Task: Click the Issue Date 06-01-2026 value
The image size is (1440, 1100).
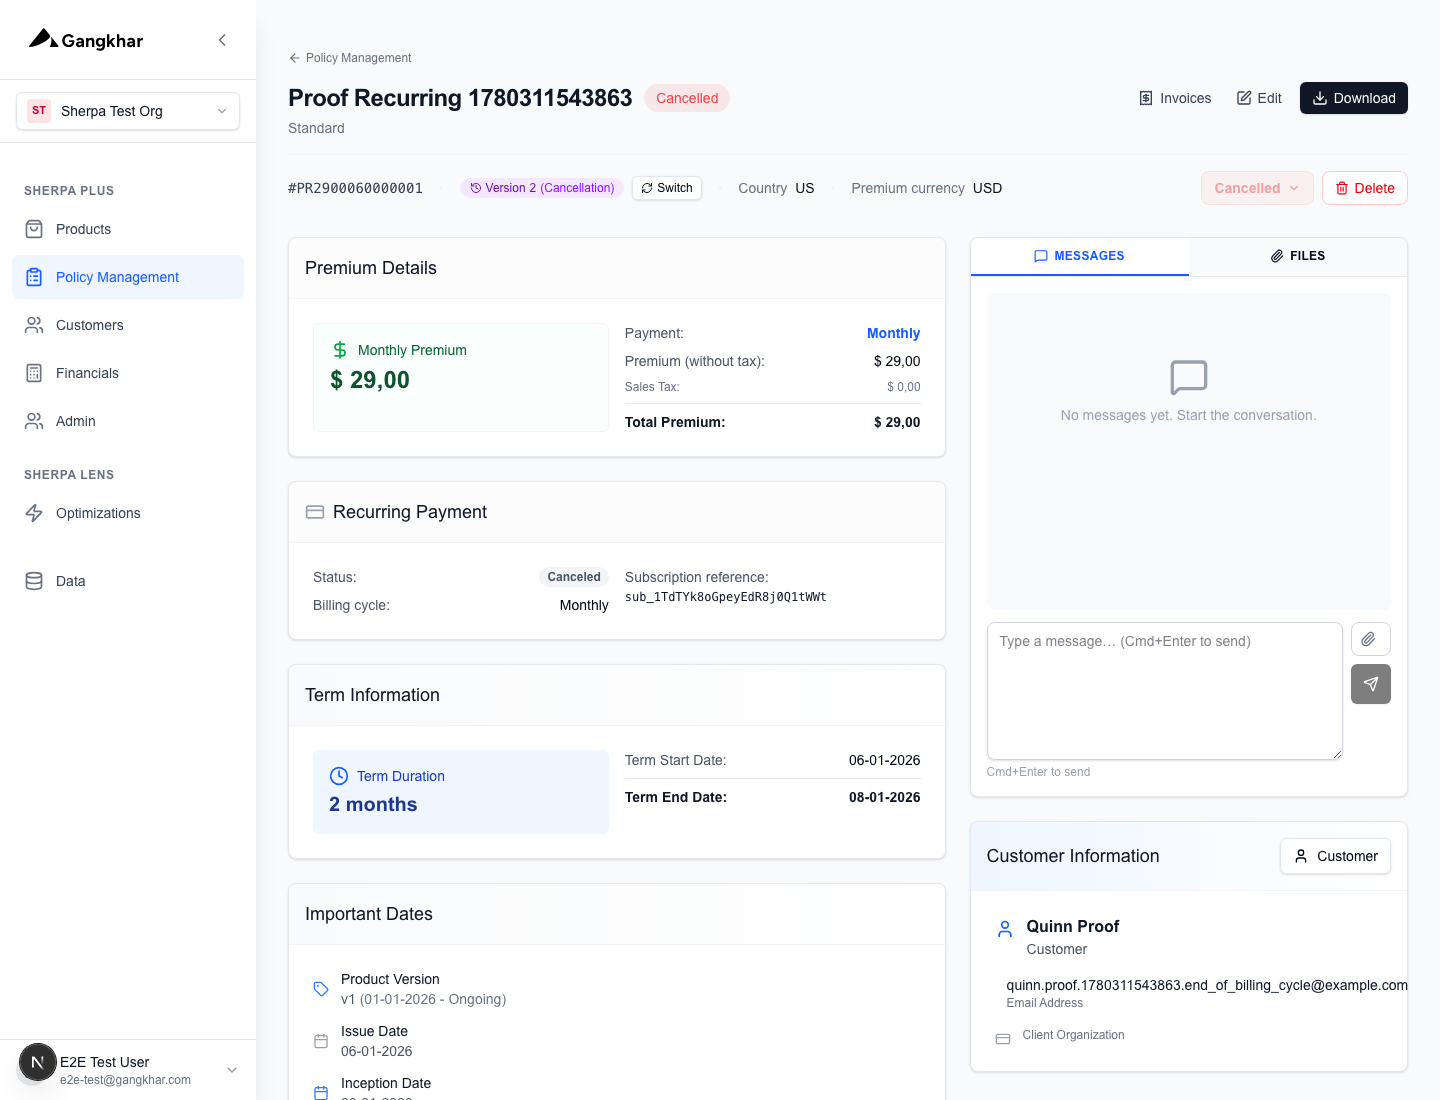Action: (x=377, y=1051)
